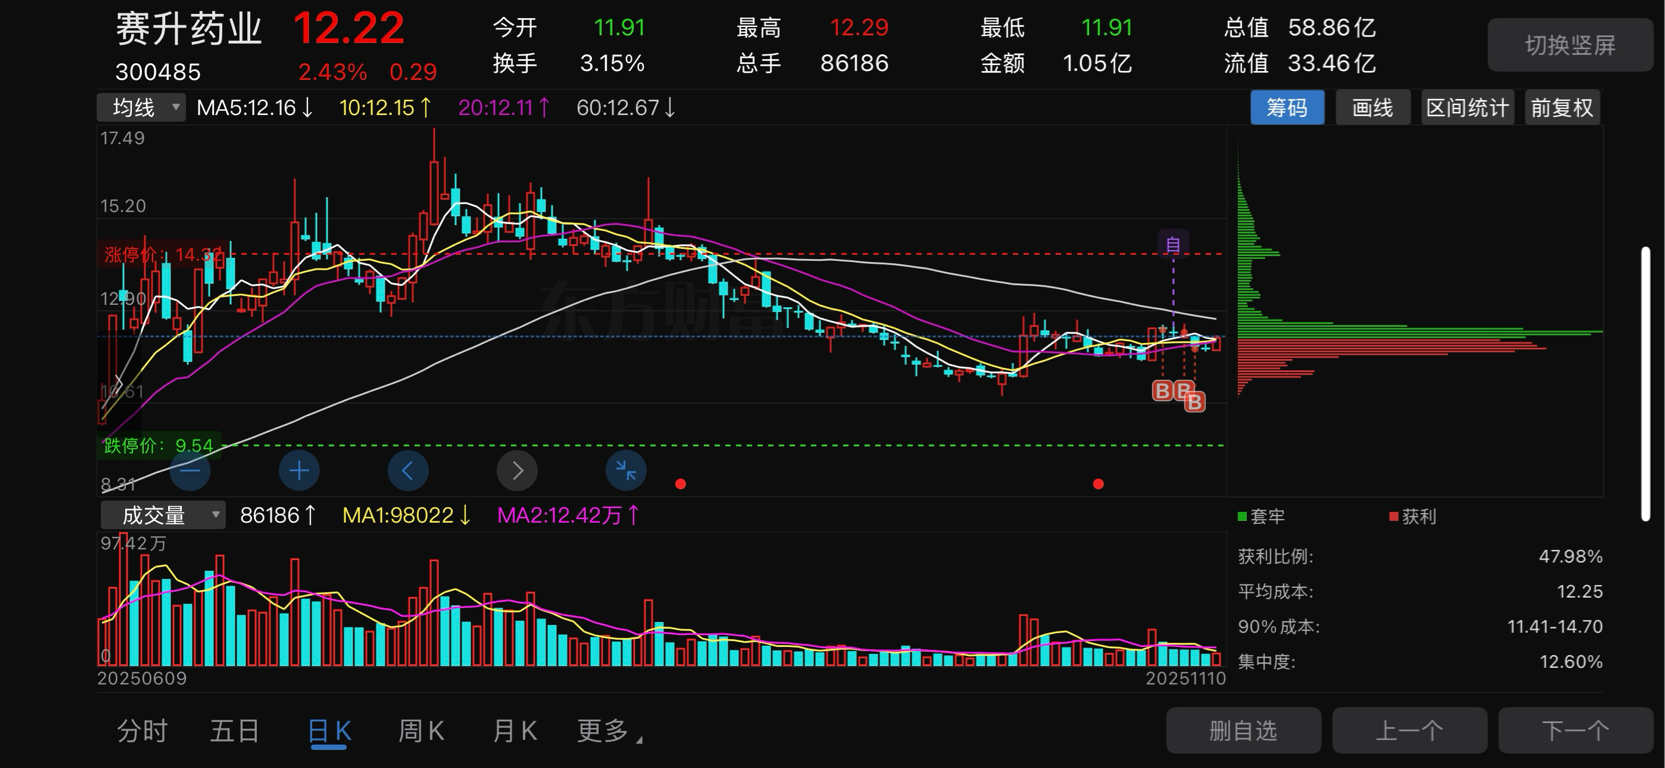Click the stock code 300485
Image resolution: width=1665 pixels, height=768 pixels.
158,72
